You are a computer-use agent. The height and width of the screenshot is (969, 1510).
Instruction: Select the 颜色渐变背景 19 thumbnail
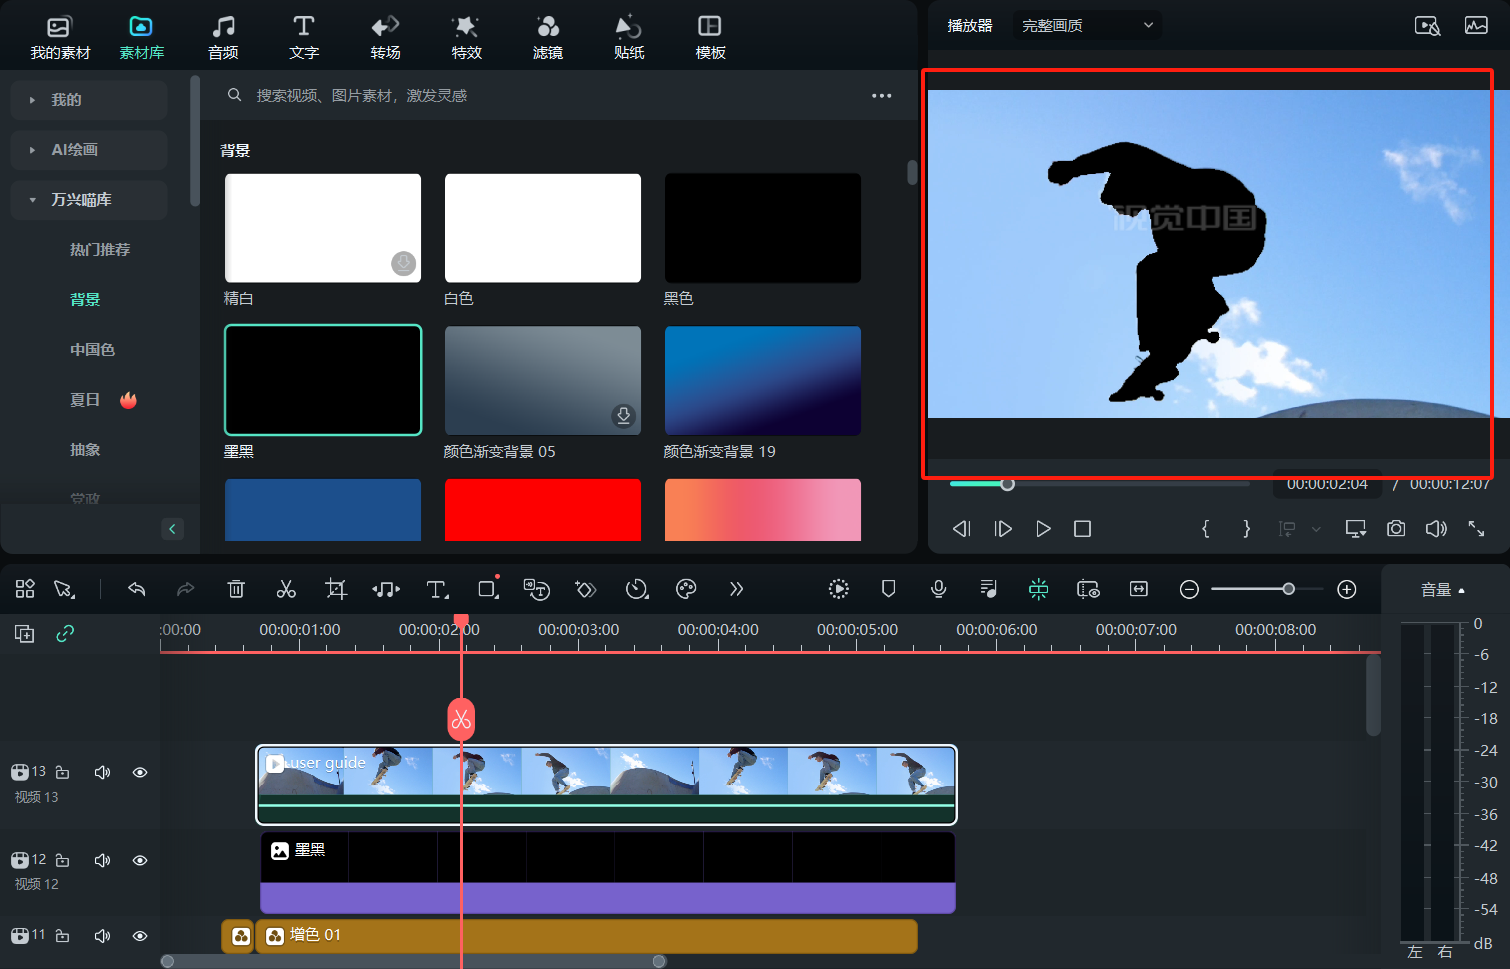click(762, 381)
